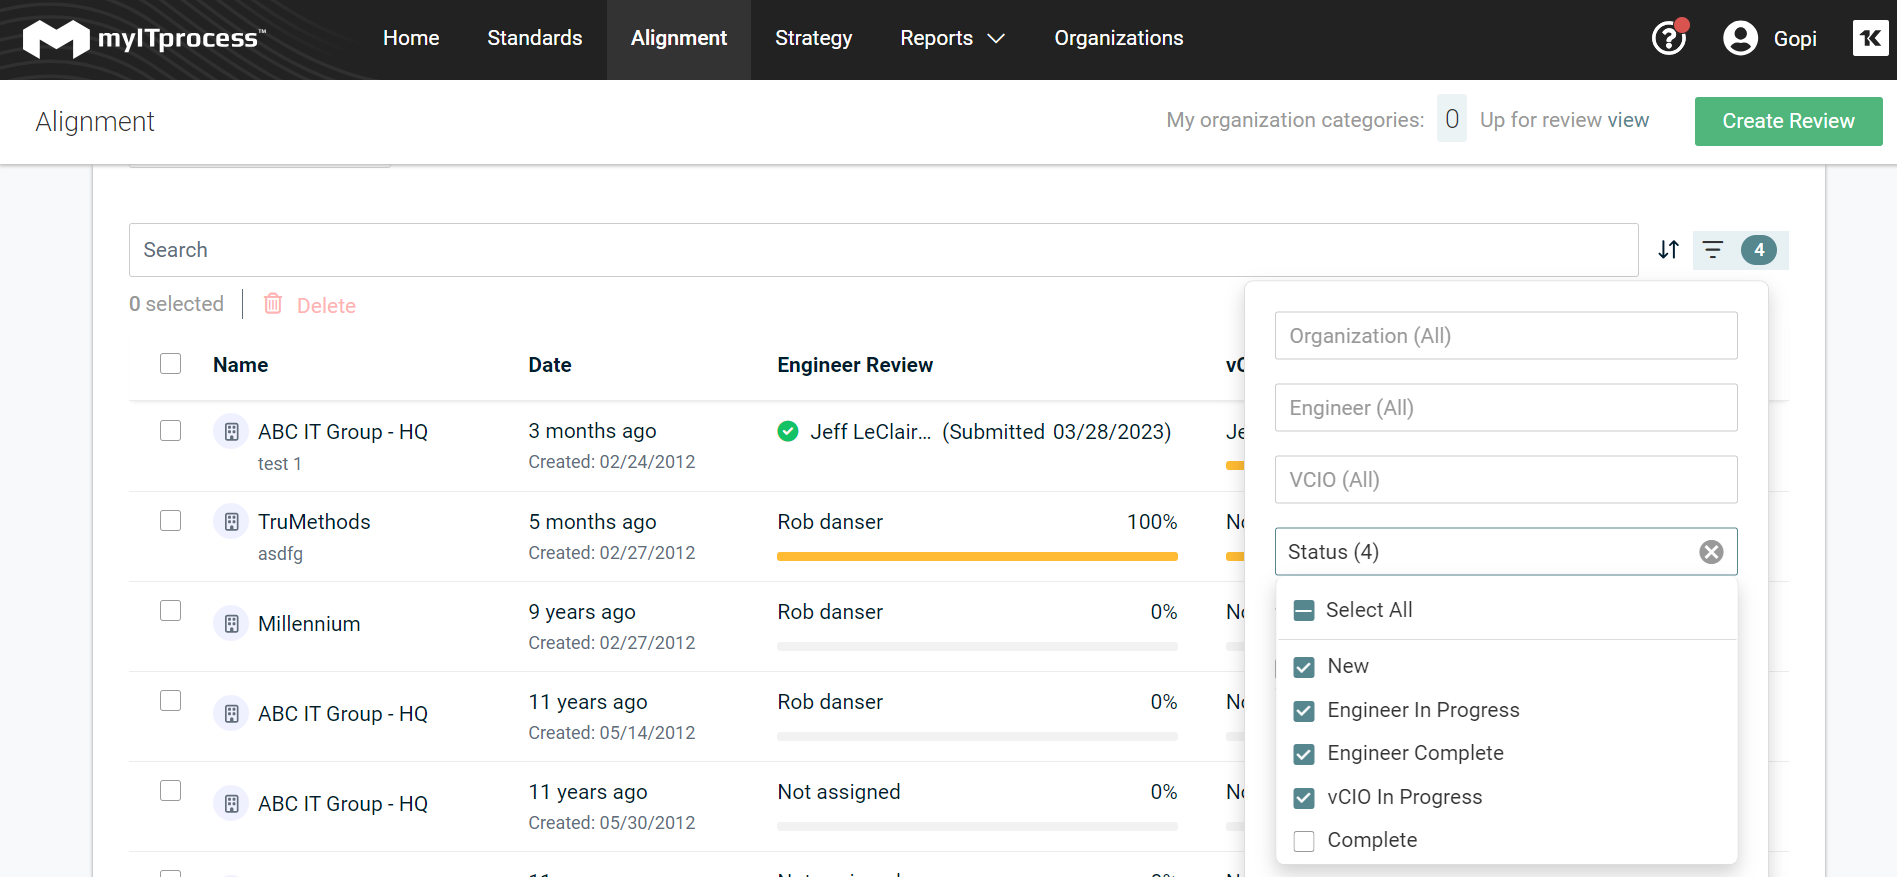The image size is (1897, 877).
Task: Click 'Not assigned' engineer cell
Action: [x=839, y=792]
